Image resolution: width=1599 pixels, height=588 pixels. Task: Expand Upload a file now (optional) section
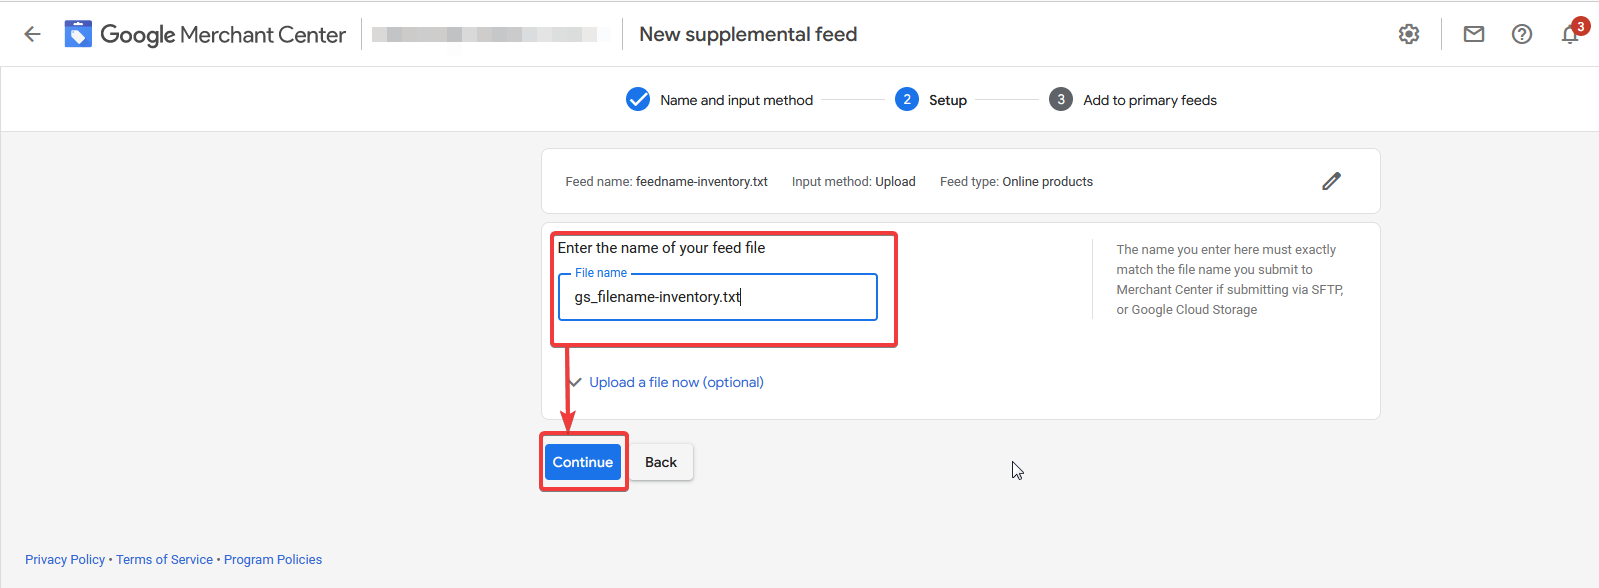pos(676,382)
